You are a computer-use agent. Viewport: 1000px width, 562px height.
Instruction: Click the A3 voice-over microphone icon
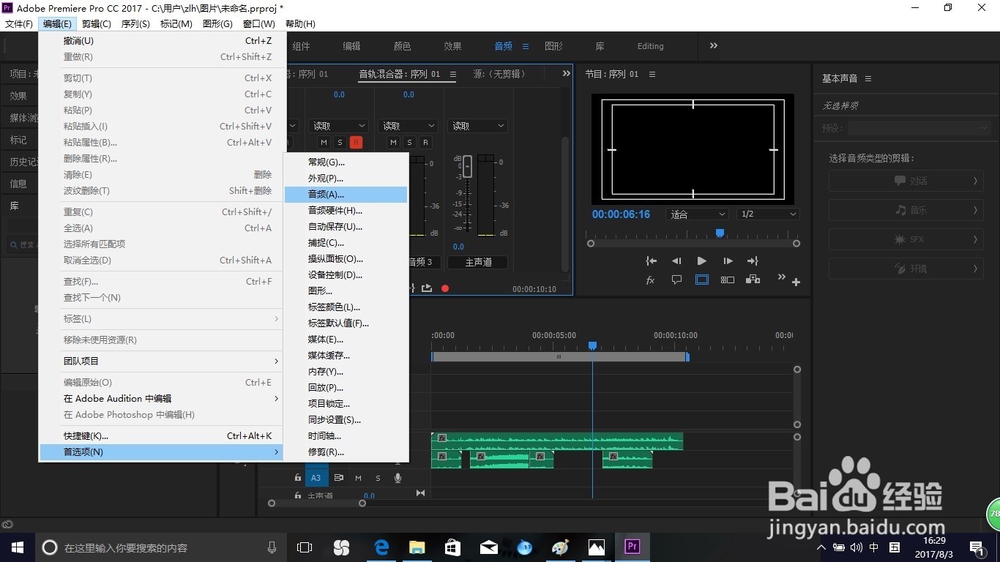[x=398, y=478]
